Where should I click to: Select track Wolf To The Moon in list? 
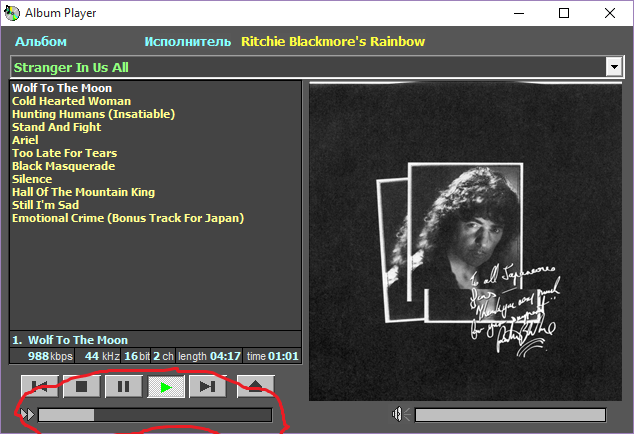pos(62,88)
